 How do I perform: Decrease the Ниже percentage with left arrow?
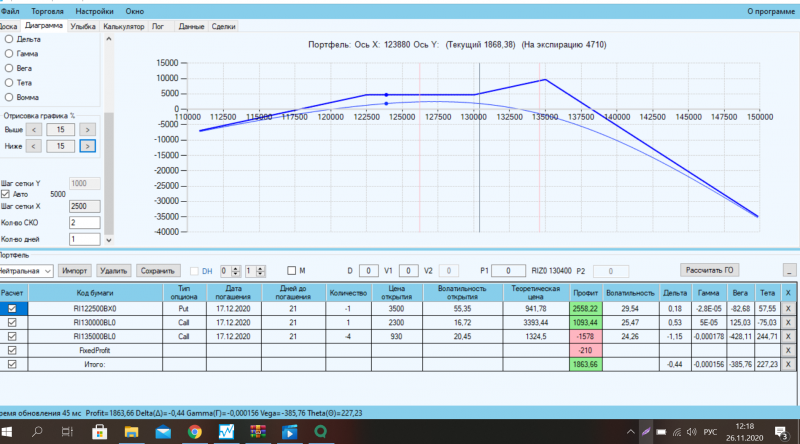[x=34, y=146]
